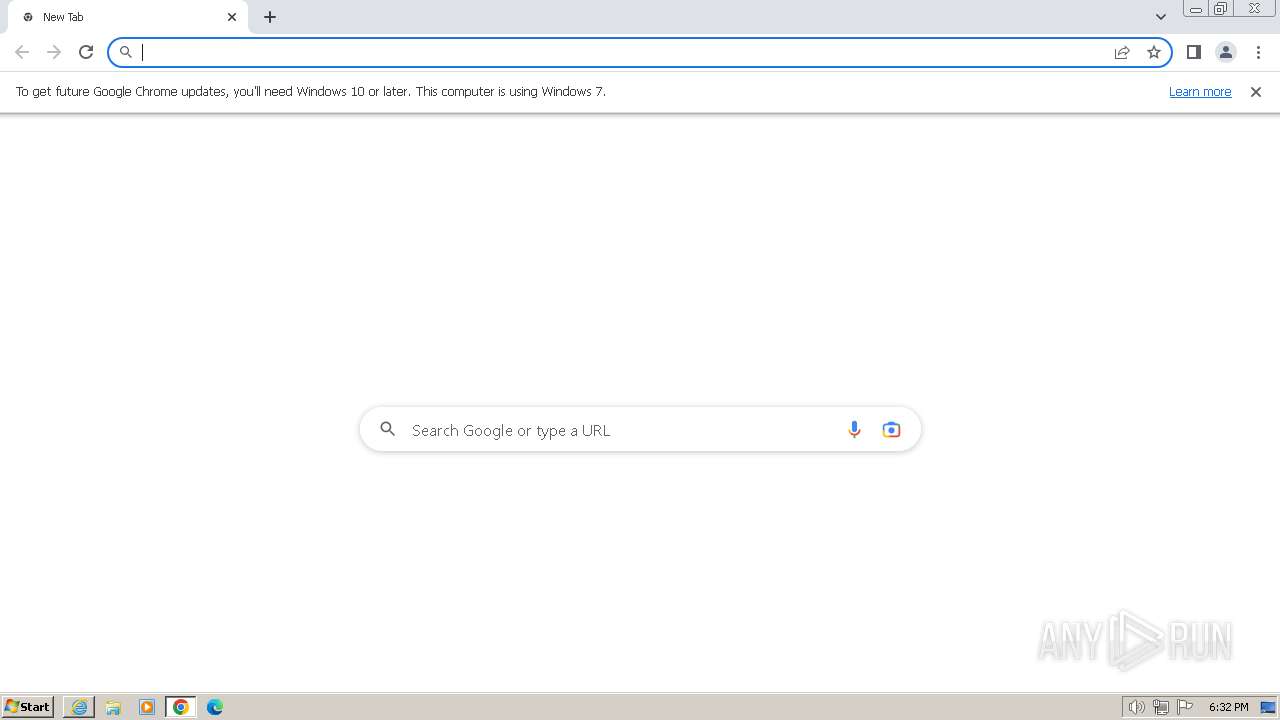Restore down the Chrome window
The image size is (1280, 720).
(1221, 9)
